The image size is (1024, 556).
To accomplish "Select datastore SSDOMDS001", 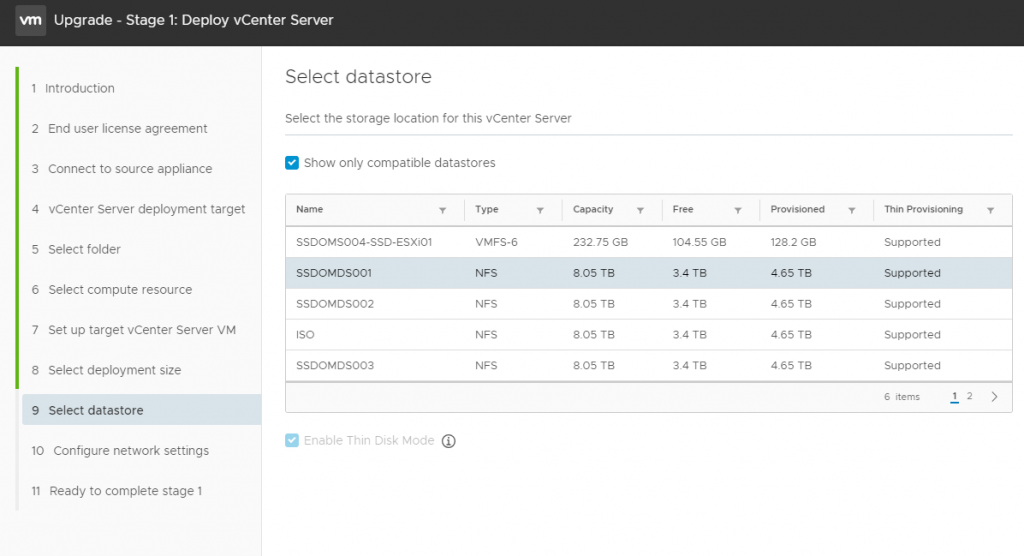I will coord(648,273).
